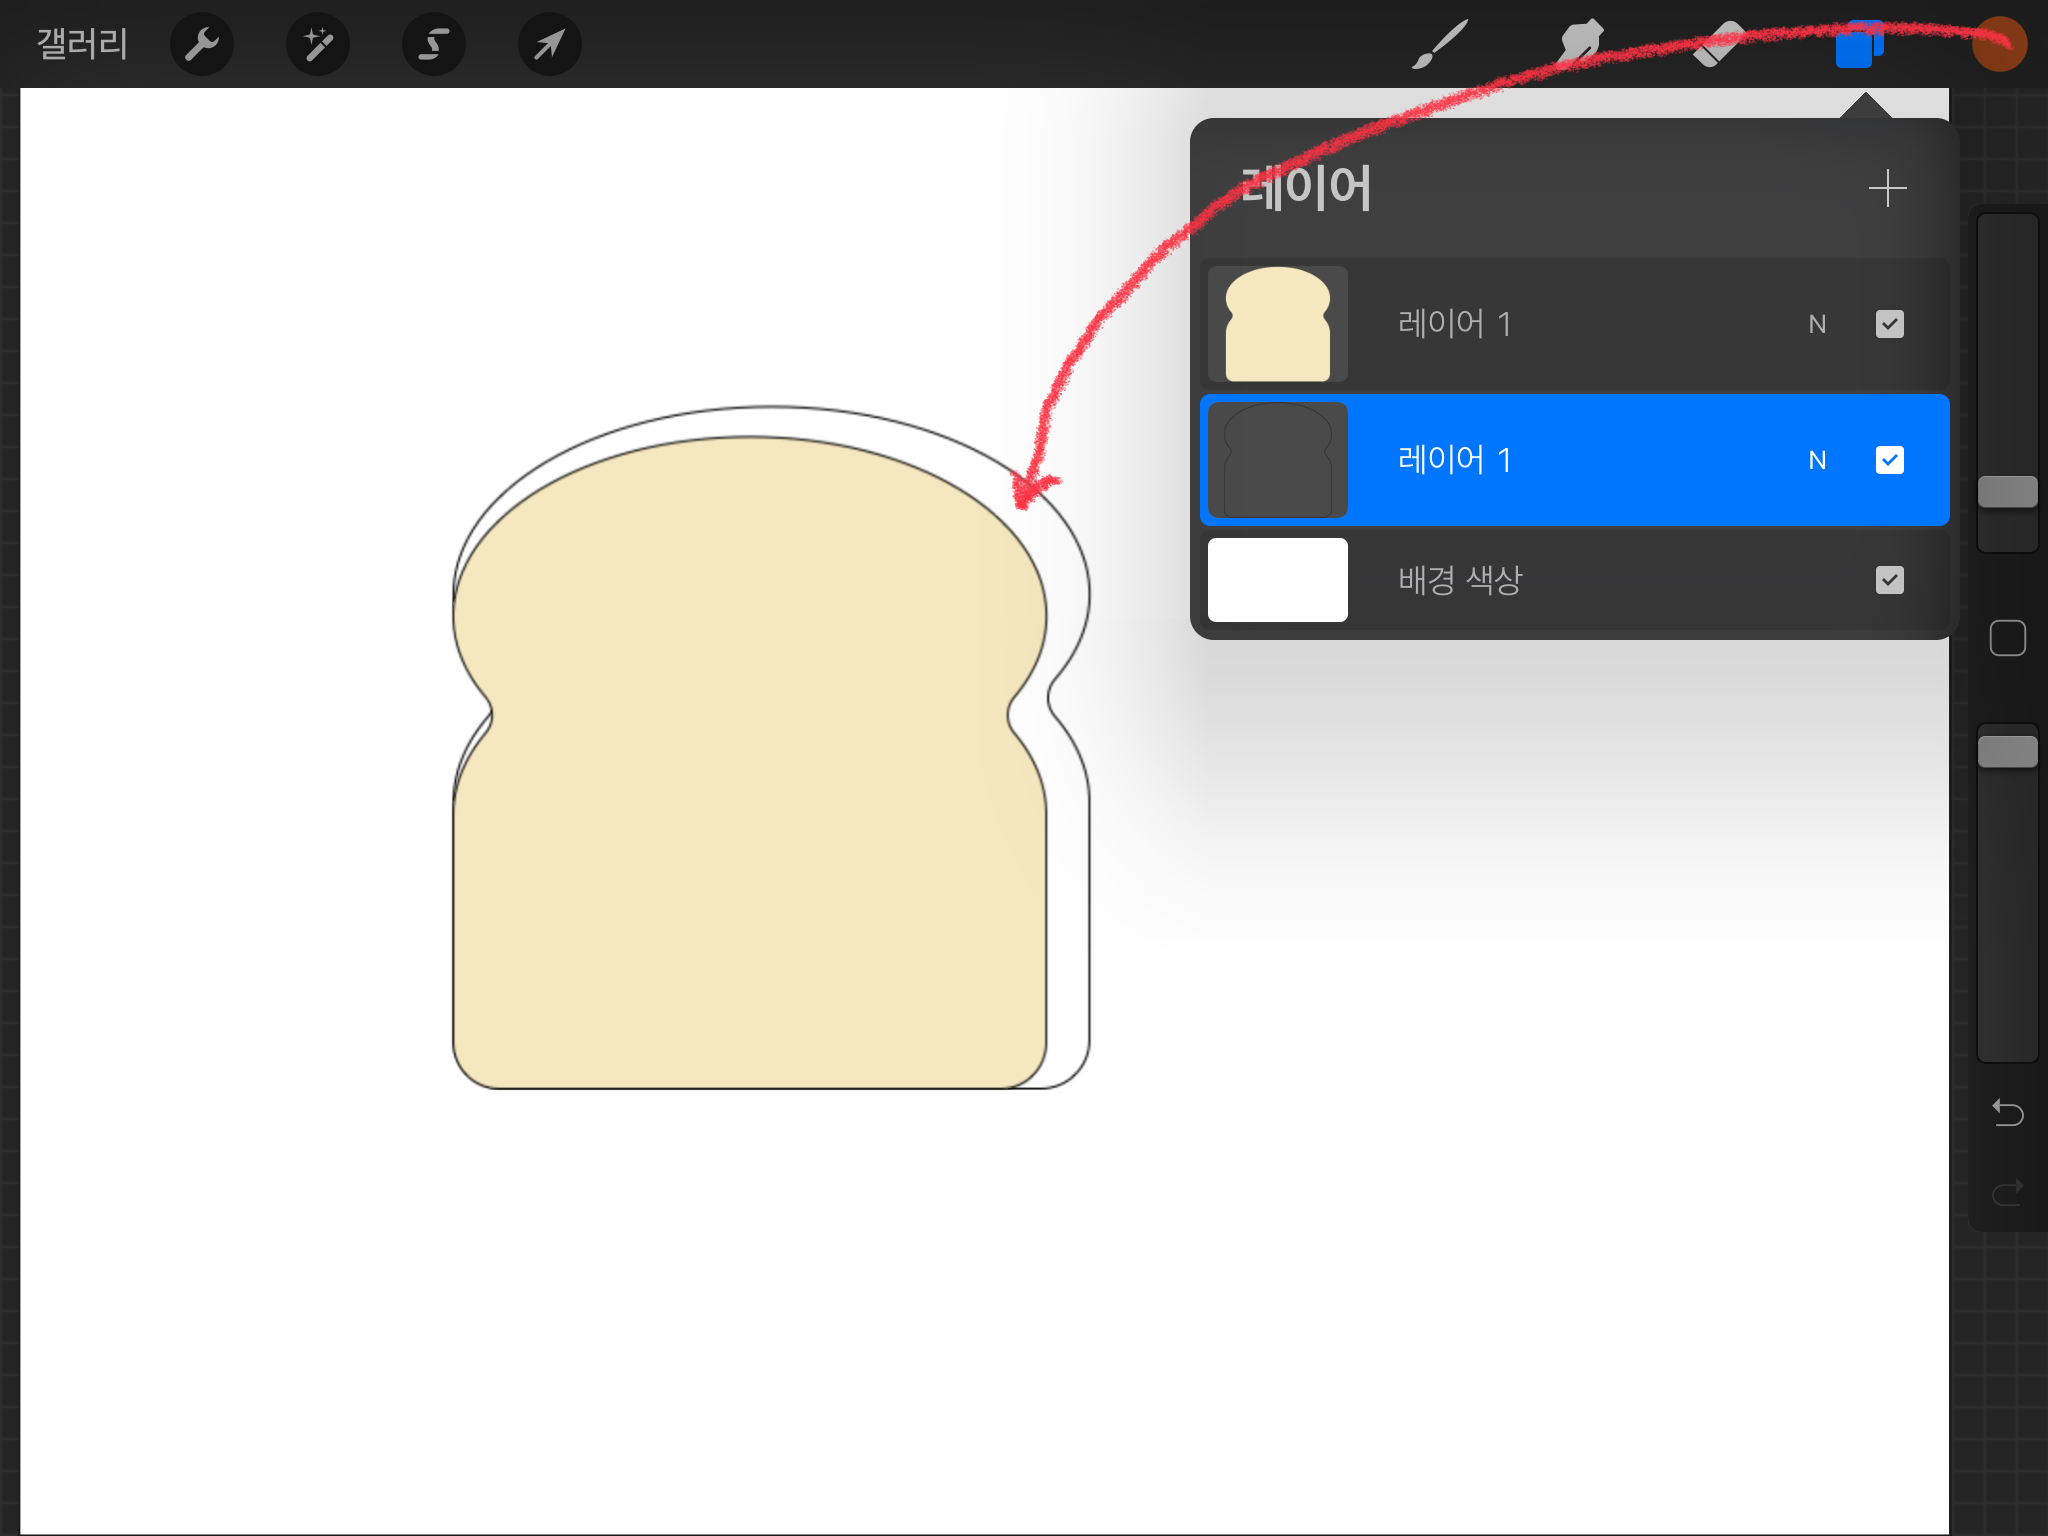Hide the top bread-colored layer

click(1889, 324)
